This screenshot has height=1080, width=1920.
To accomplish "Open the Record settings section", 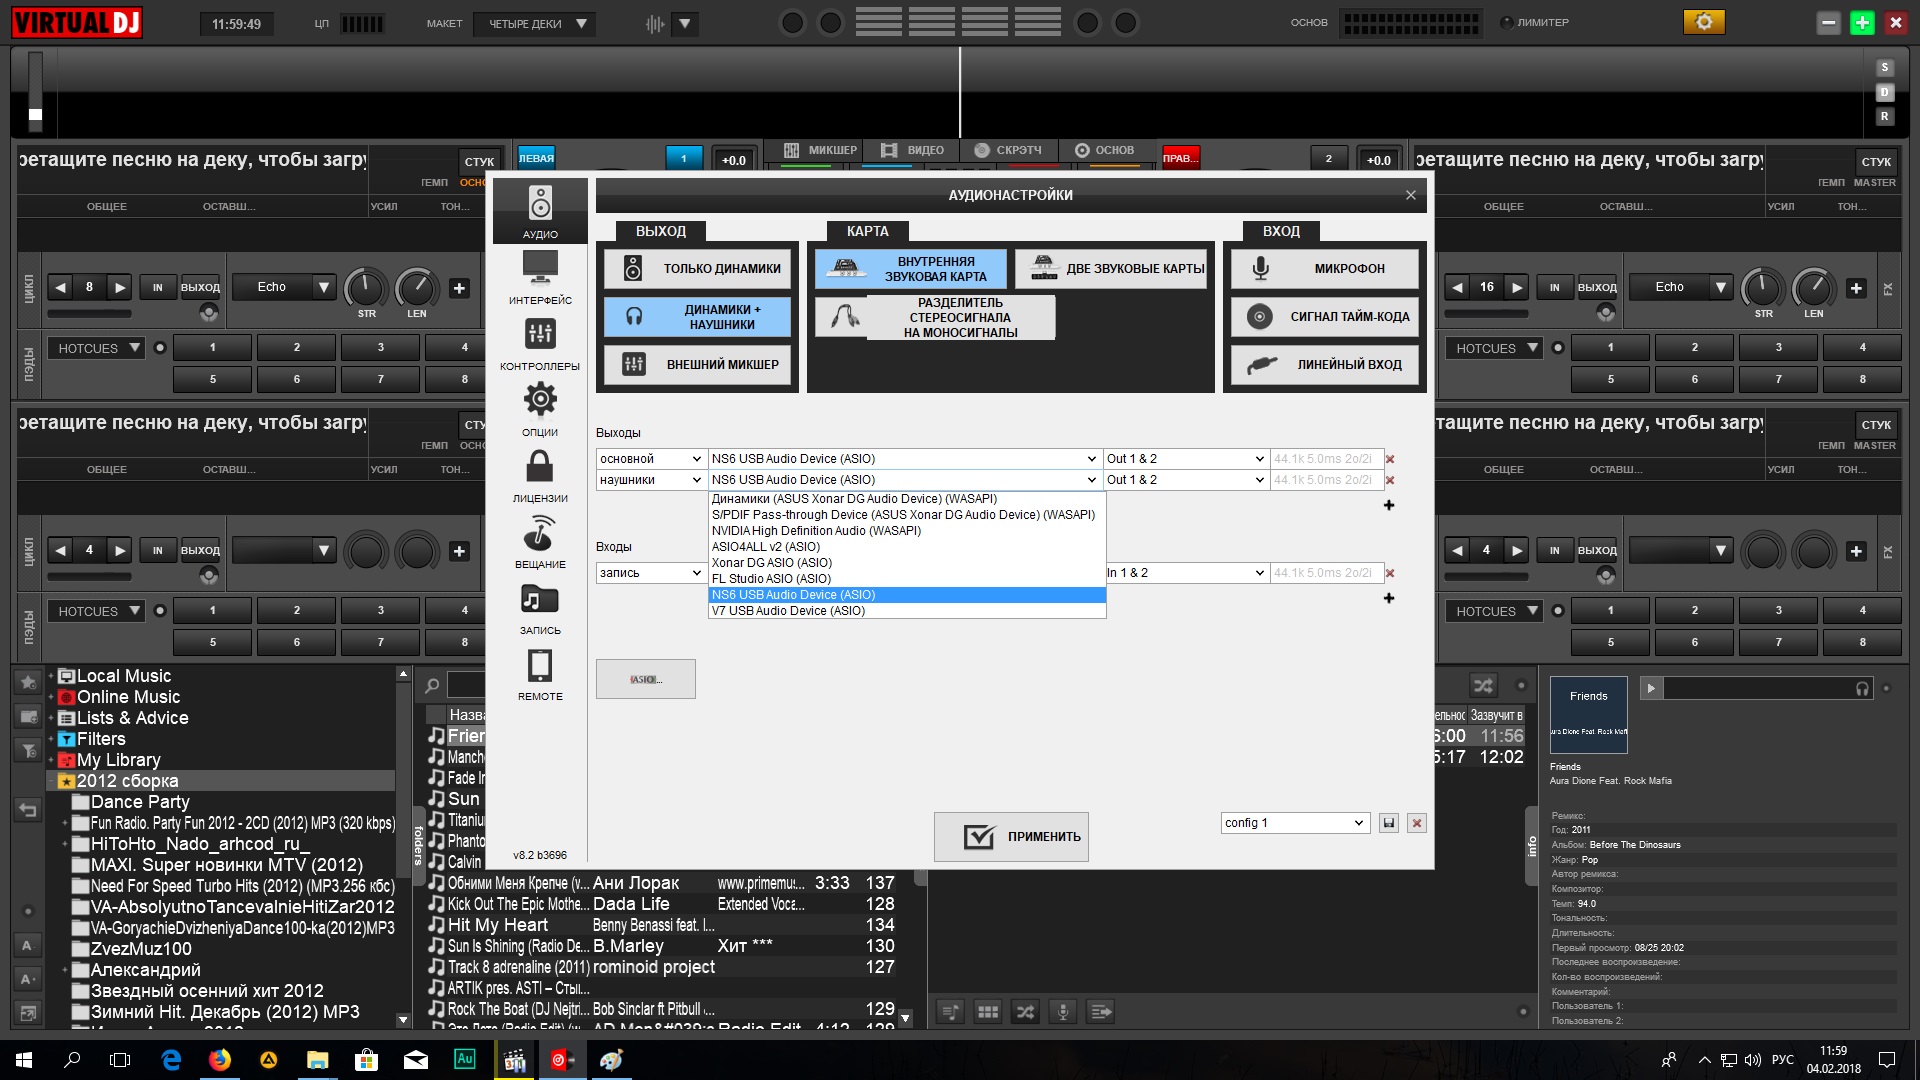I will (540, 607).
